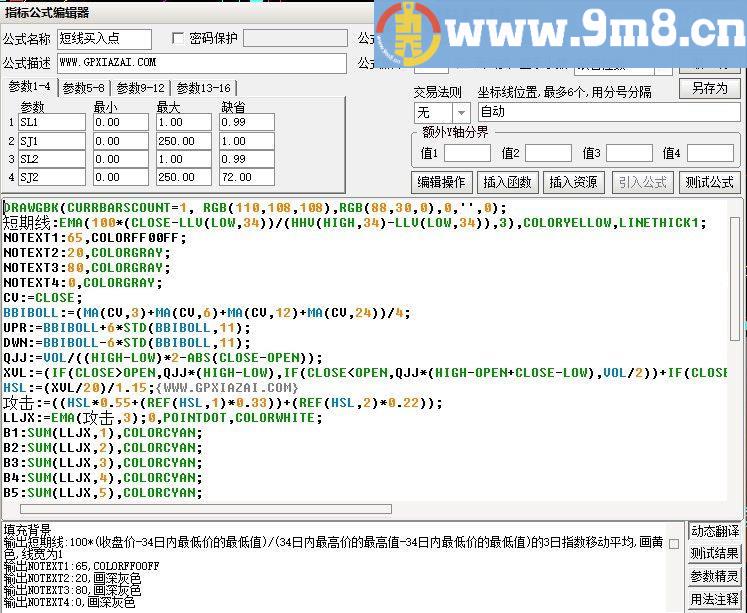This screenshot has height=613, width=747.
Task: Click the SL1 parameter name field
Action: click(x=52, y=122)
